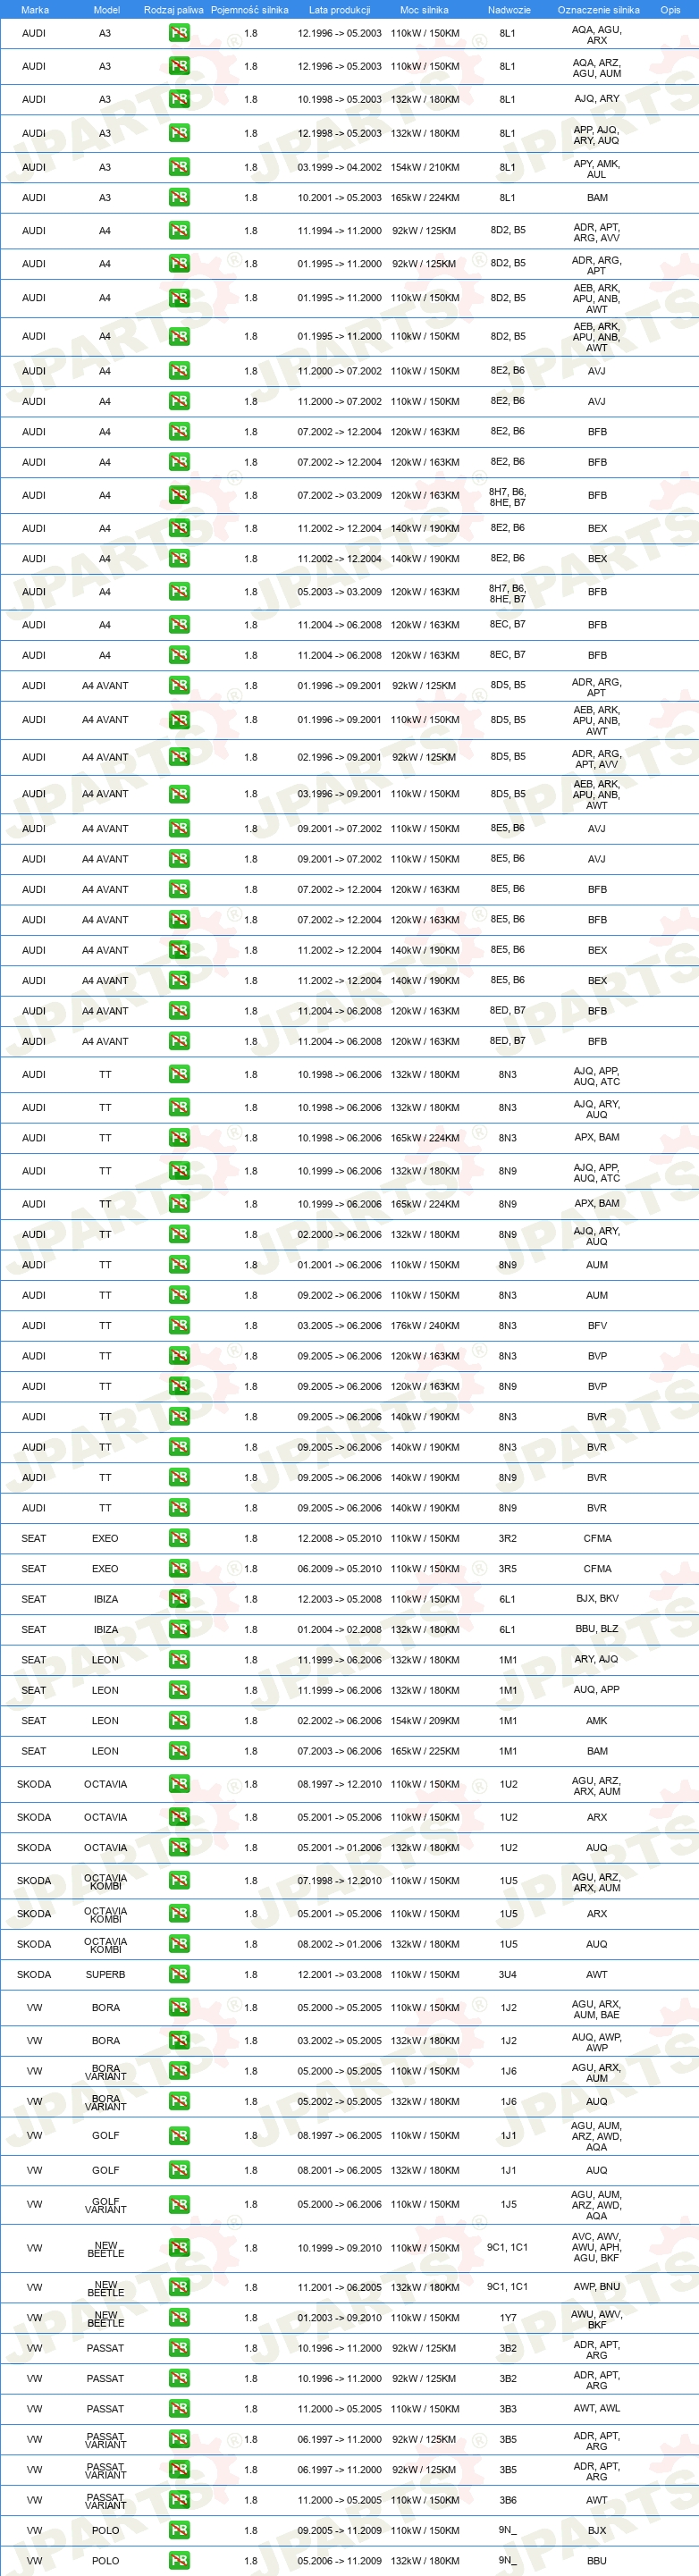This screenshot has width=699, height=2576.
Task: Click the Lata produkcji column header
Action: [339, 10]
